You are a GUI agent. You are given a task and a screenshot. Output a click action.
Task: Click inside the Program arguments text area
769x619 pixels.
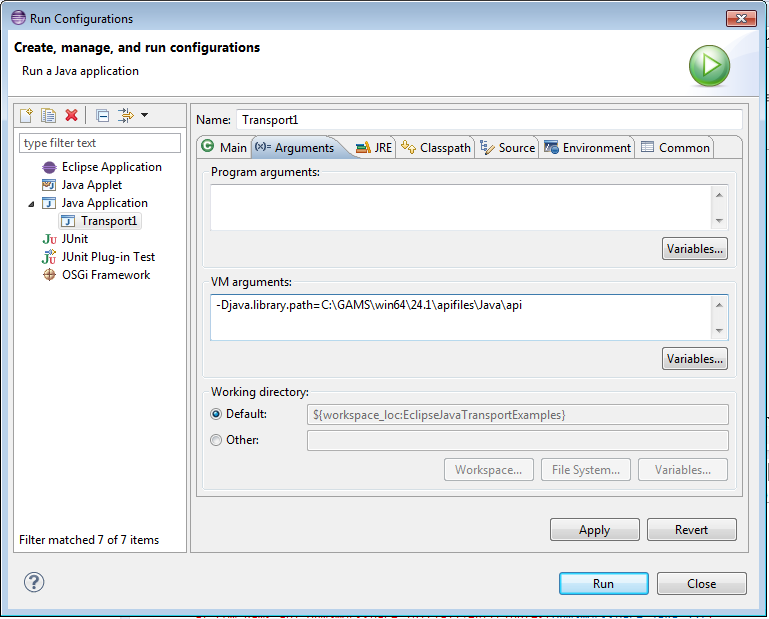(460, 207)
